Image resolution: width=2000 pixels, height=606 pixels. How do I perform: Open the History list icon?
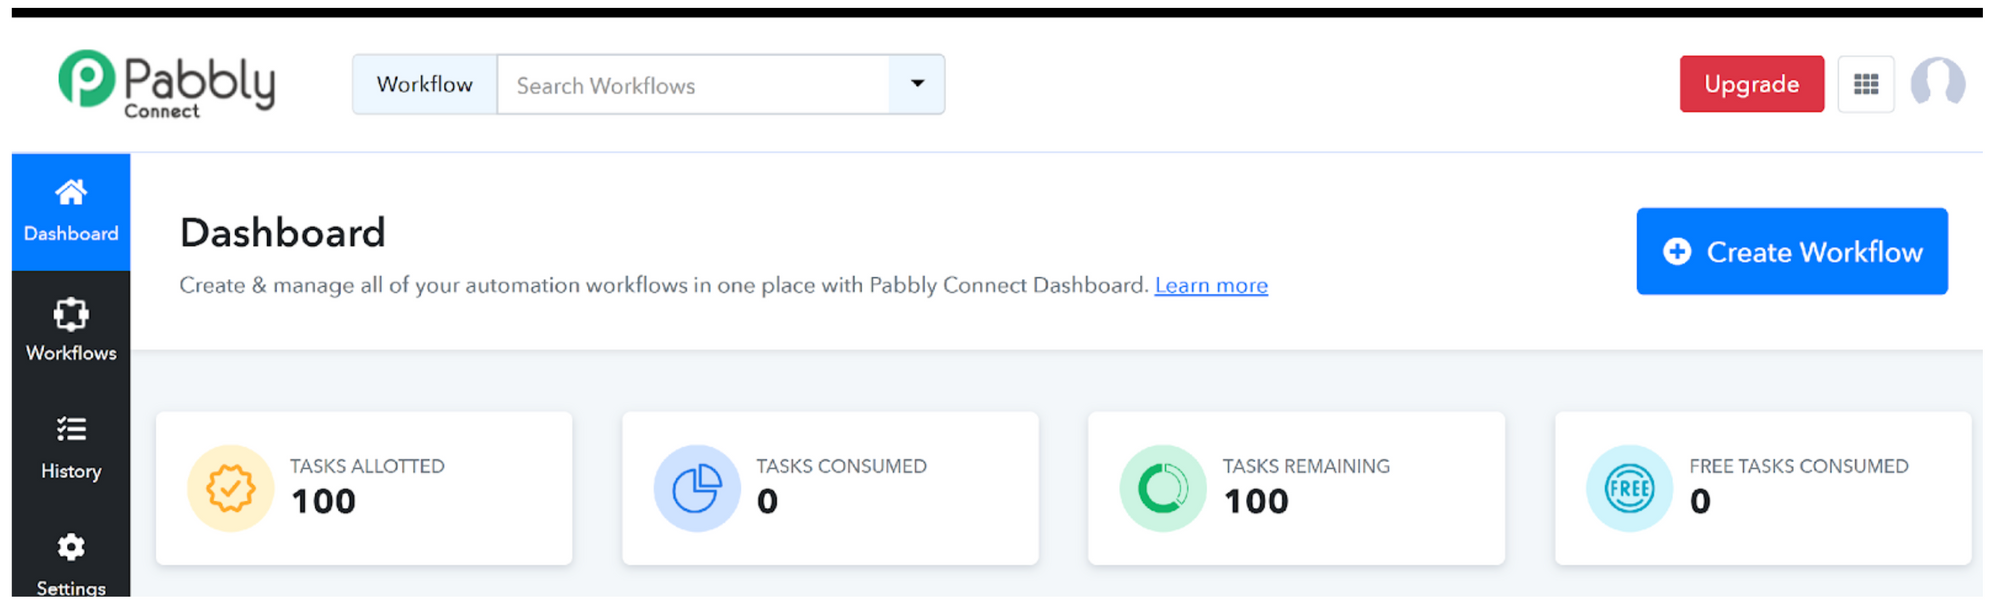[x=71, y=430]
